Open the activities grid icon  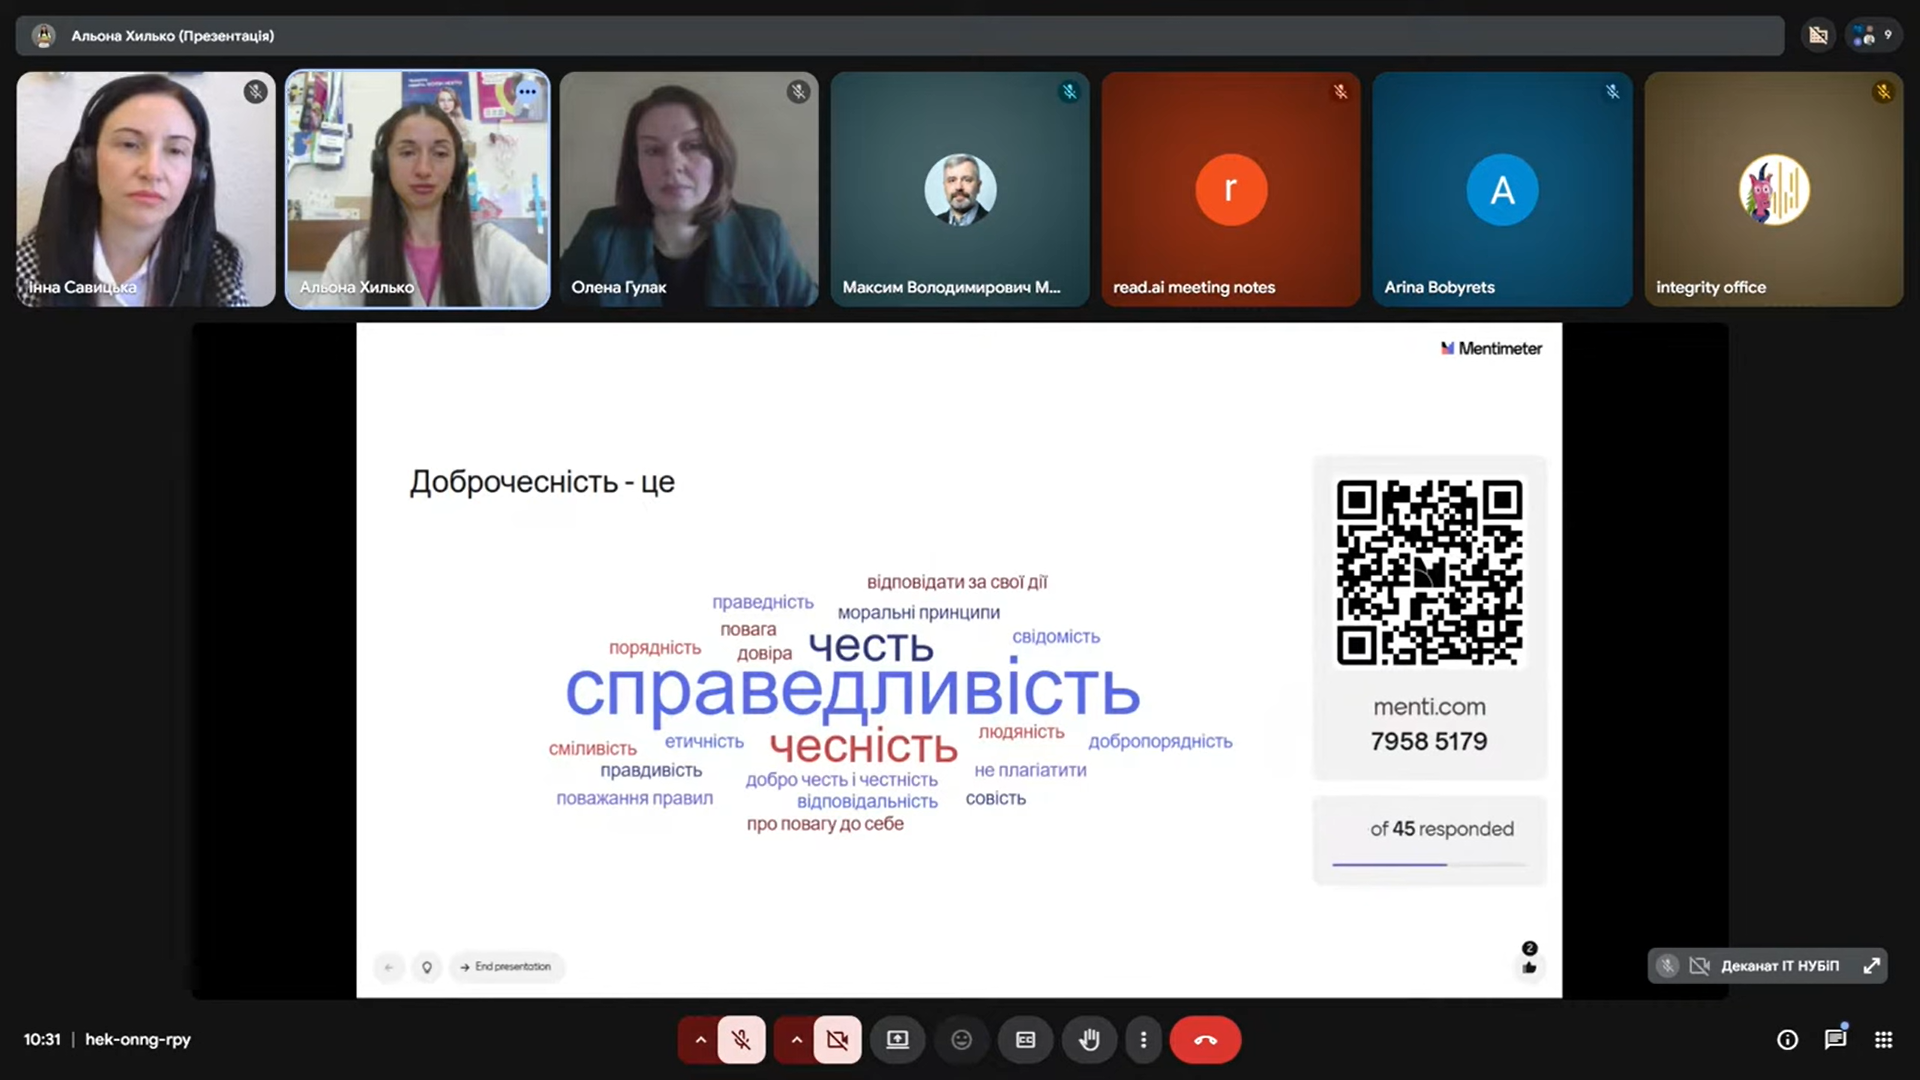(1883, 1040)
